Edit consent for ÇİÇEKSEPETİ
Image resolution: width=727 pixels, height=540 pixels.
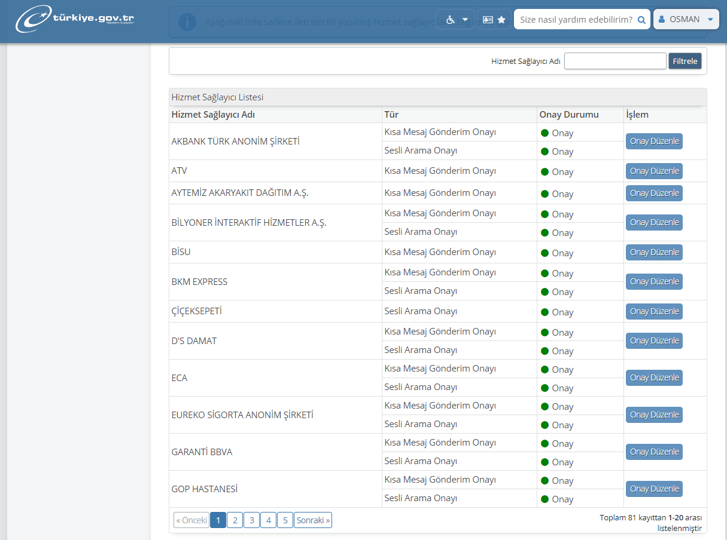pos(654,311)
